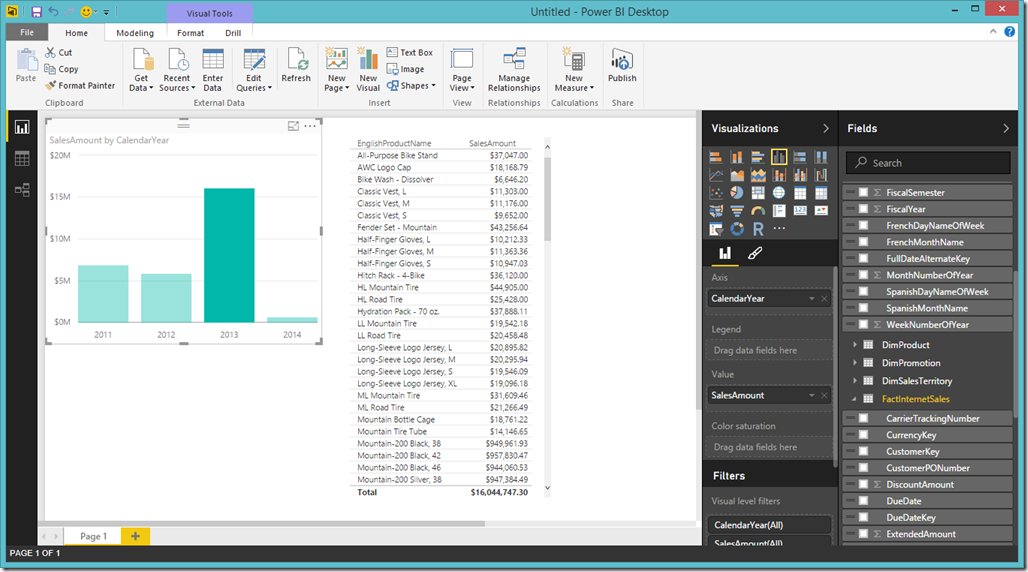Tick the CustomerKey field checkbox

pyautogui.click(x=863, y=451)
